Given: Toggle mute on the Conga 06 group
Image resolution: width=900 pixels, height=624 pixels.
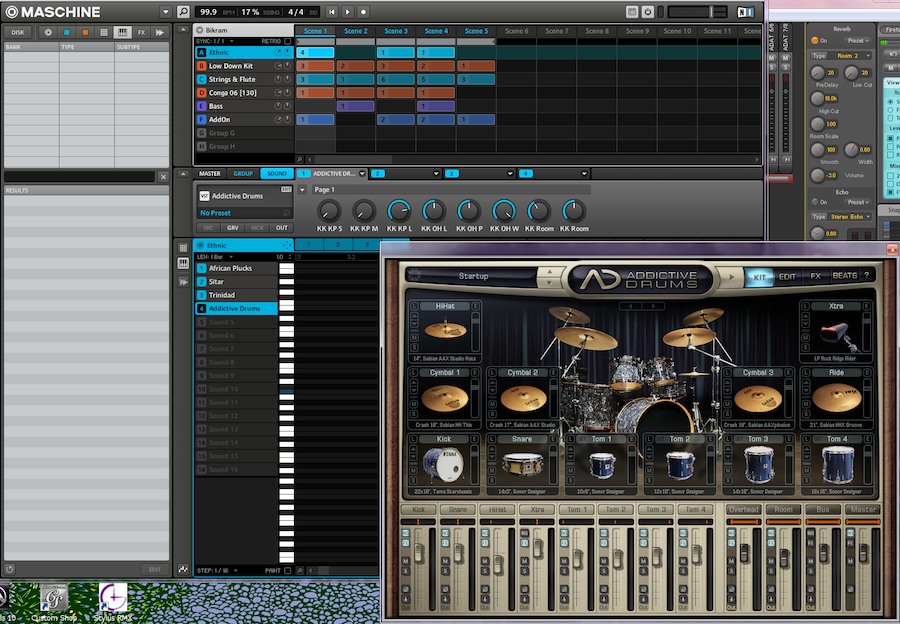Looking at the screenshot, I should (x=288, y=92).
